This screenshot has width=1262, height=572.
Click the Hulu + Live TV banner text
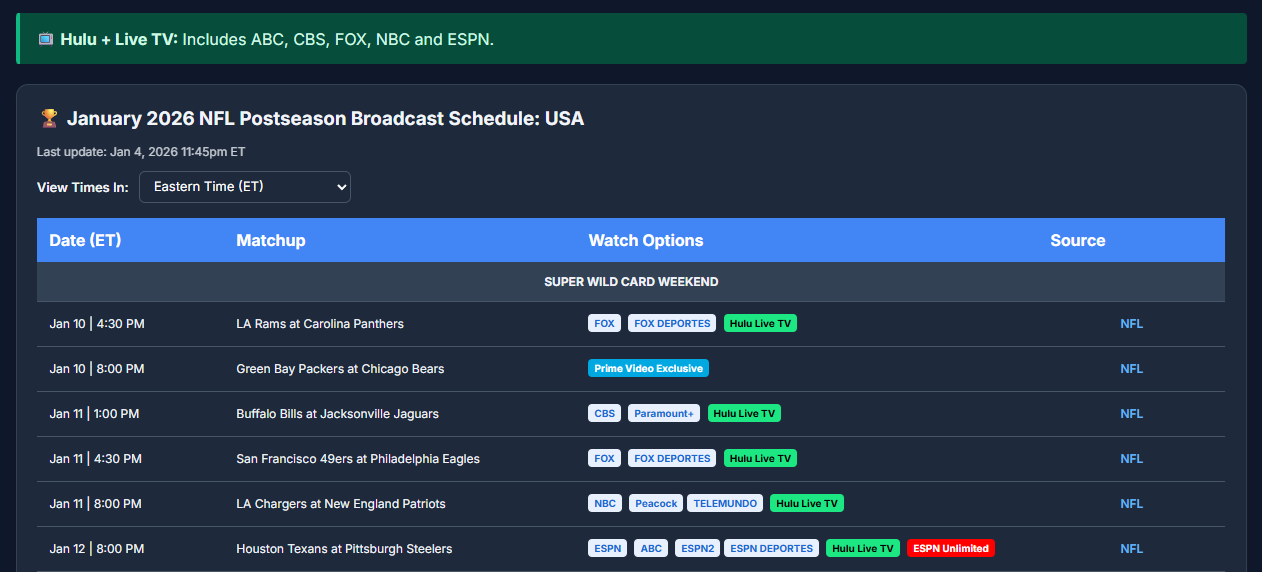click(x=277, y=39)
